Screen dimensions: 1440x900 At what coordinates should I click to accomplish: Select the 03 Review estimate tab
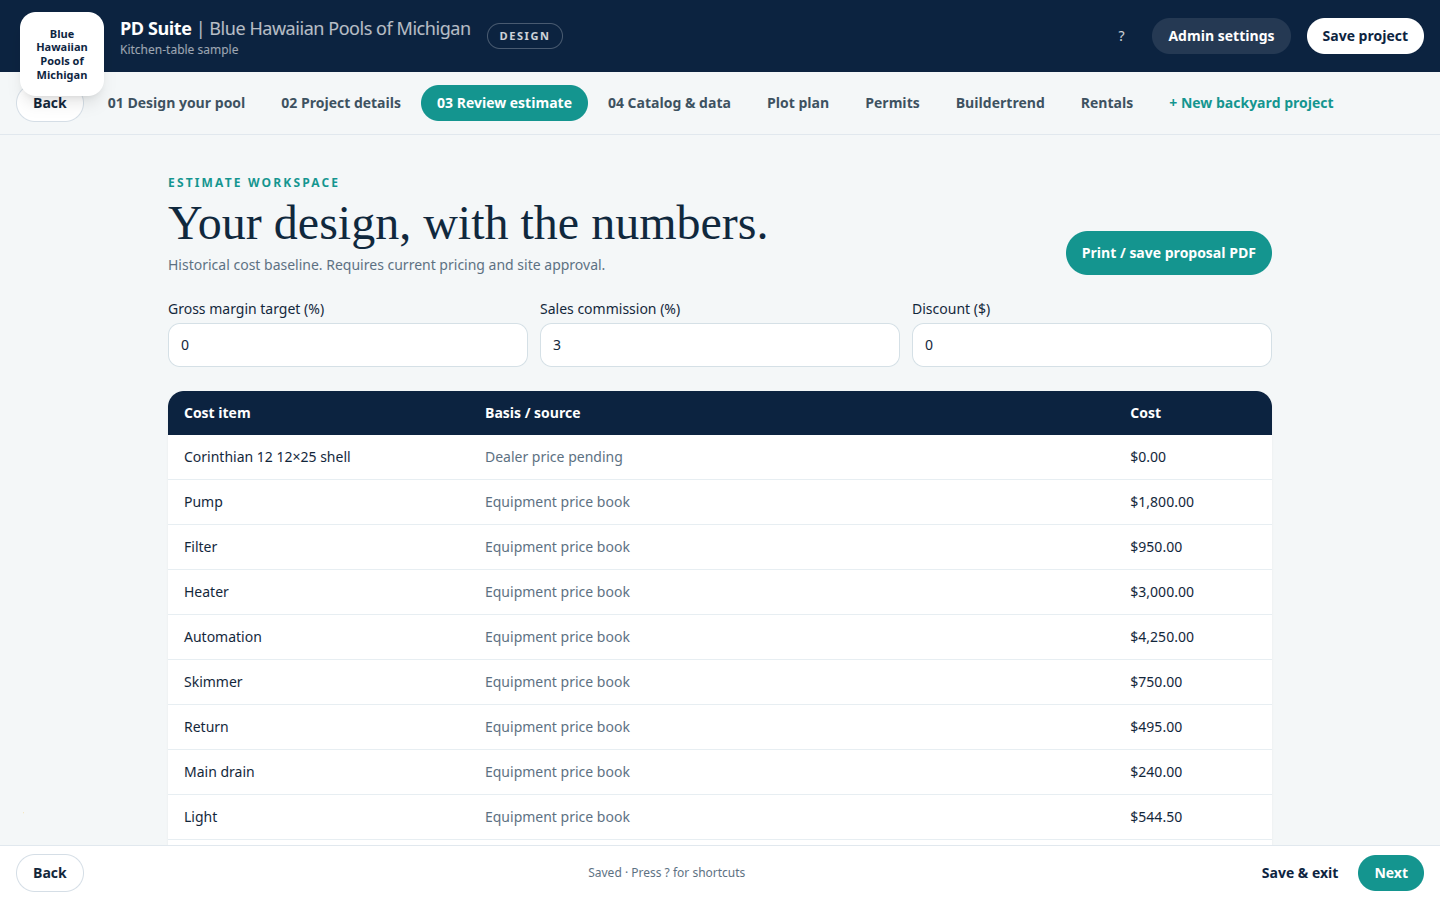tap(504, 103)
